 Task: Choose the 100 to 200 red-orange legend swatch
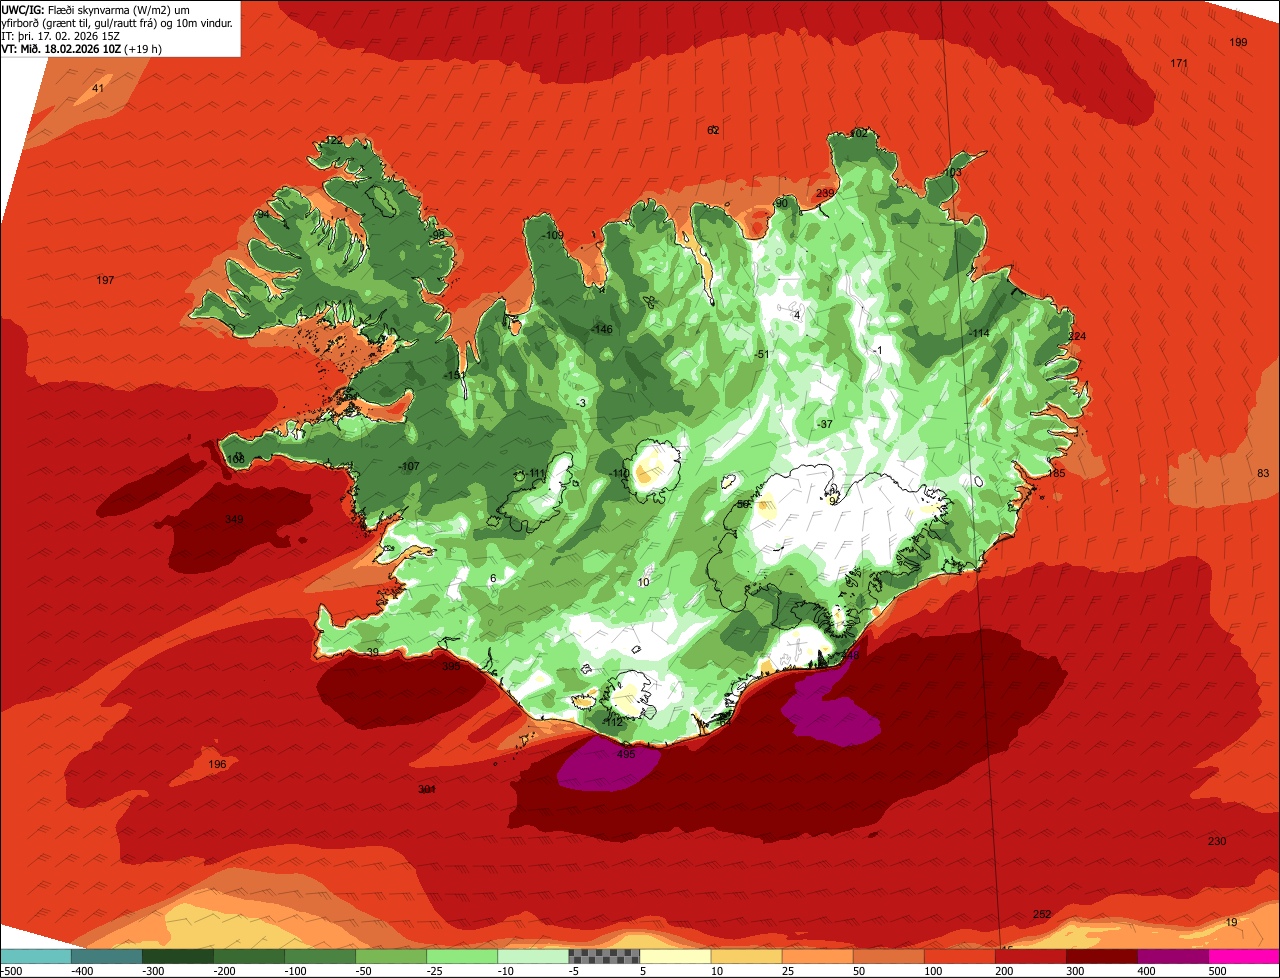tap(959, 956)
